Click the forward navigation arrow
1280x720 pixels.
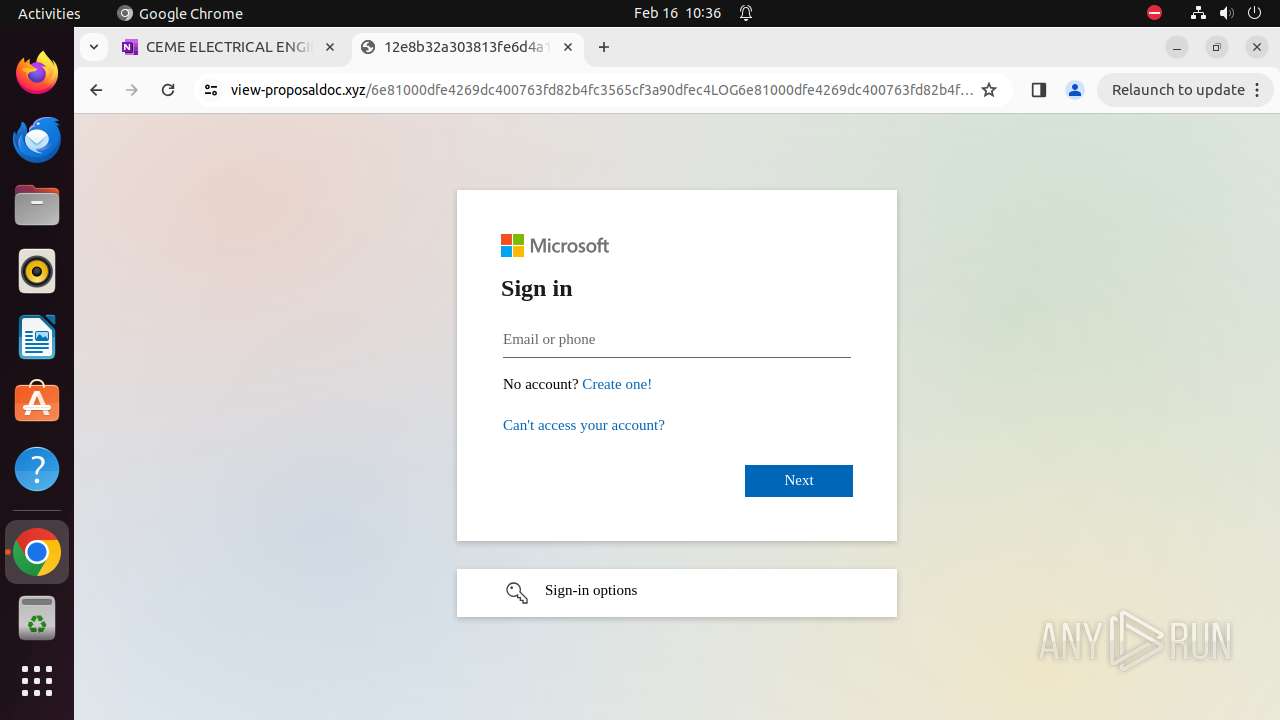(132, 90)
